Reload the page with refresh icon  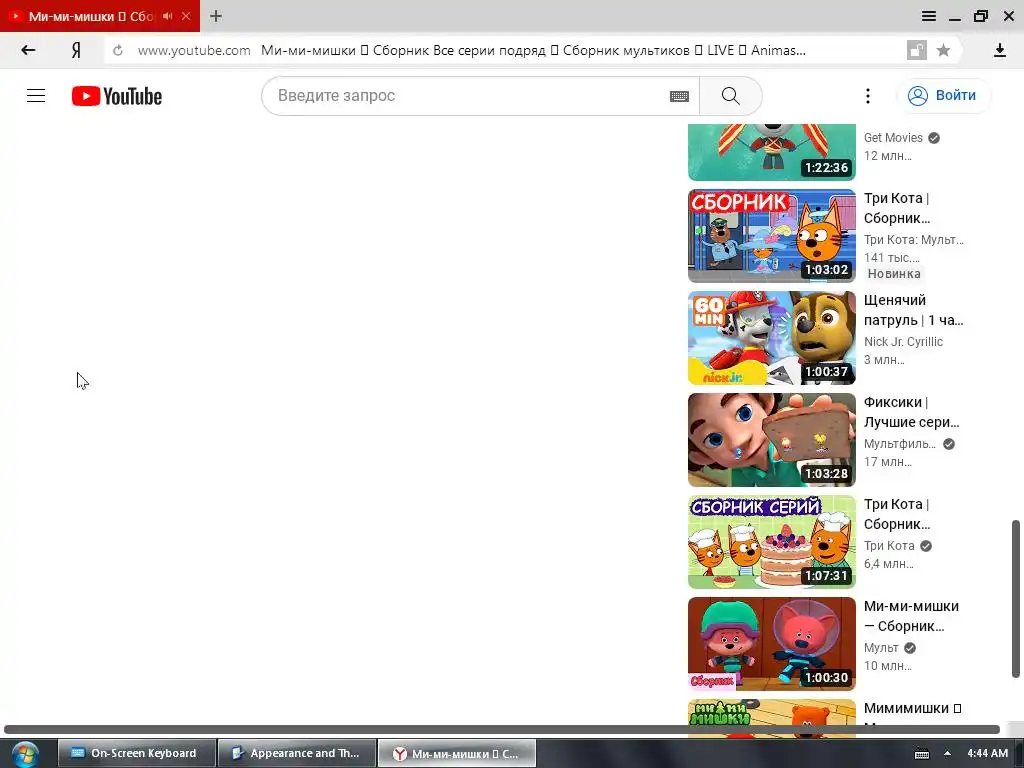tap(118, 50)
